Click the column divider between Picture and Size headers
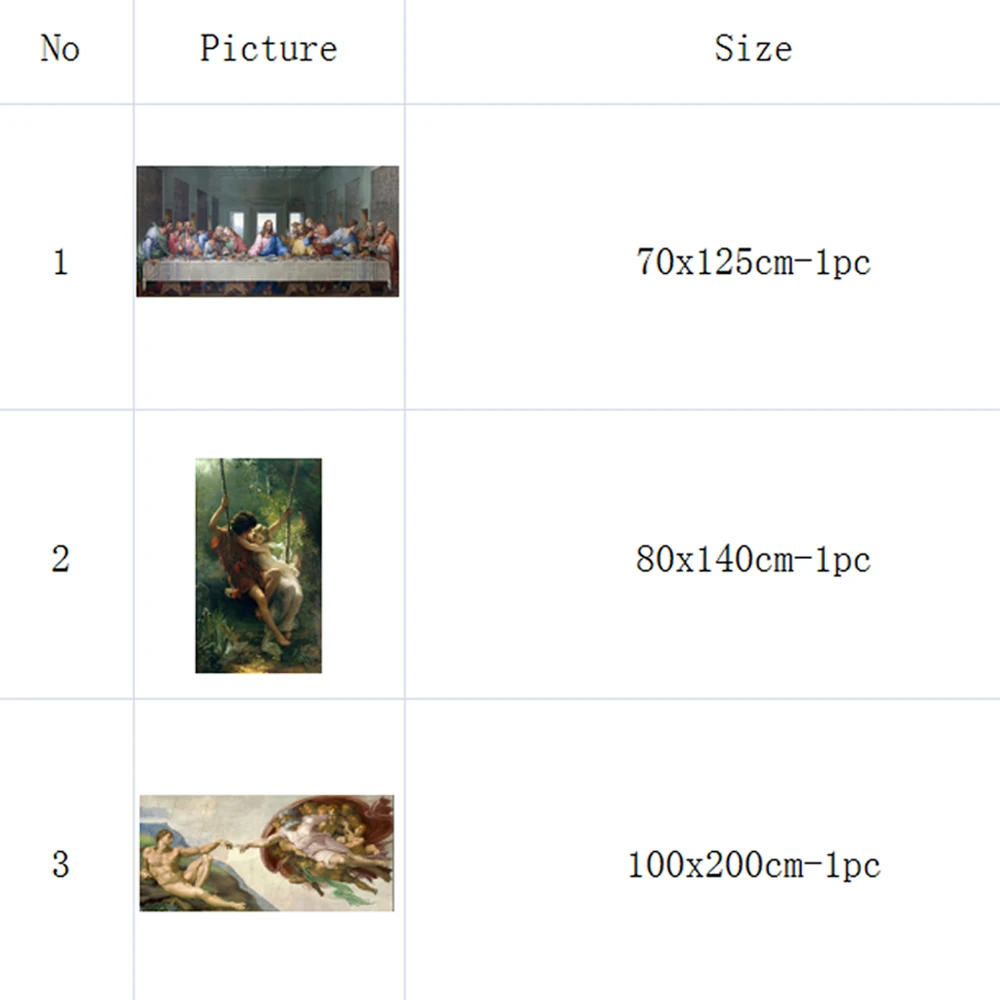This screenshot has width=1000, height=1000. coord(405,48)
